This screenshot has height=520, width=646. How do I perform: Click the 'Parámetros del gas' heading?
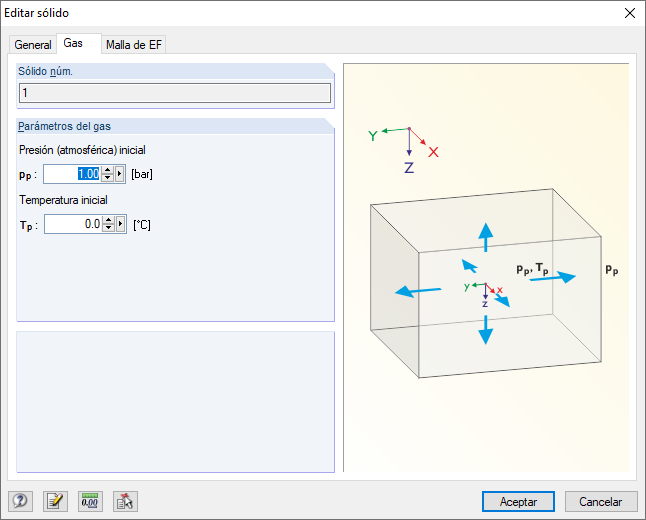coord(64,126)
